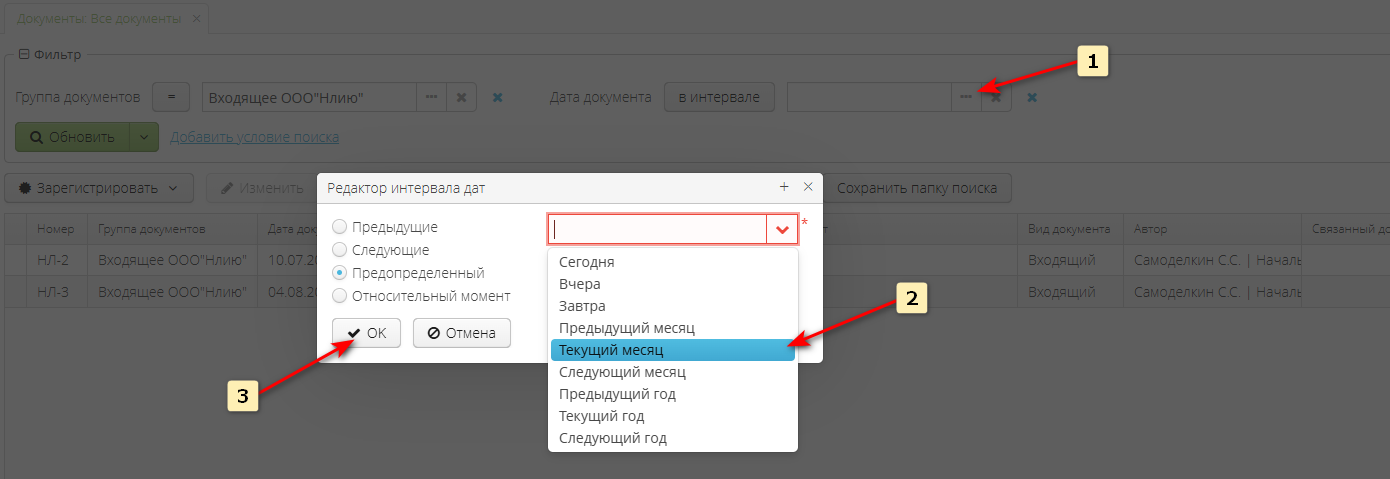The image size is (1390, 479).
Task: Open ellipsis editor for Дата документа
Action: coord(966,97)
